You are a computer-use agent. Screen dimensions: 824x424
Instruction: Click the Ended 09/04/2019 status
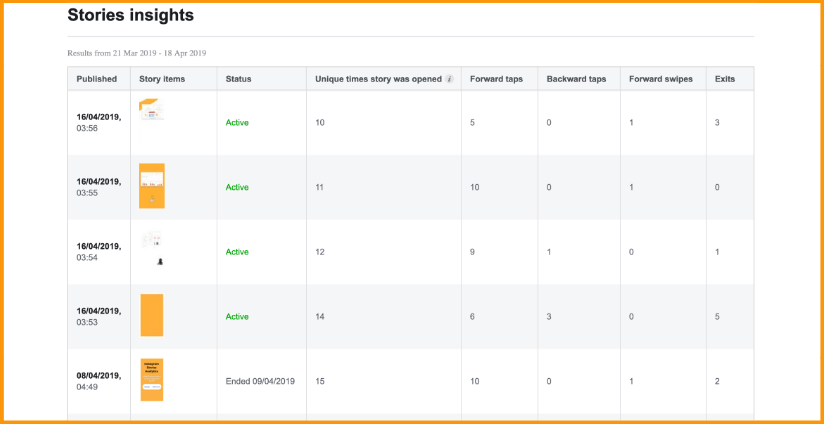click(260, 381)
